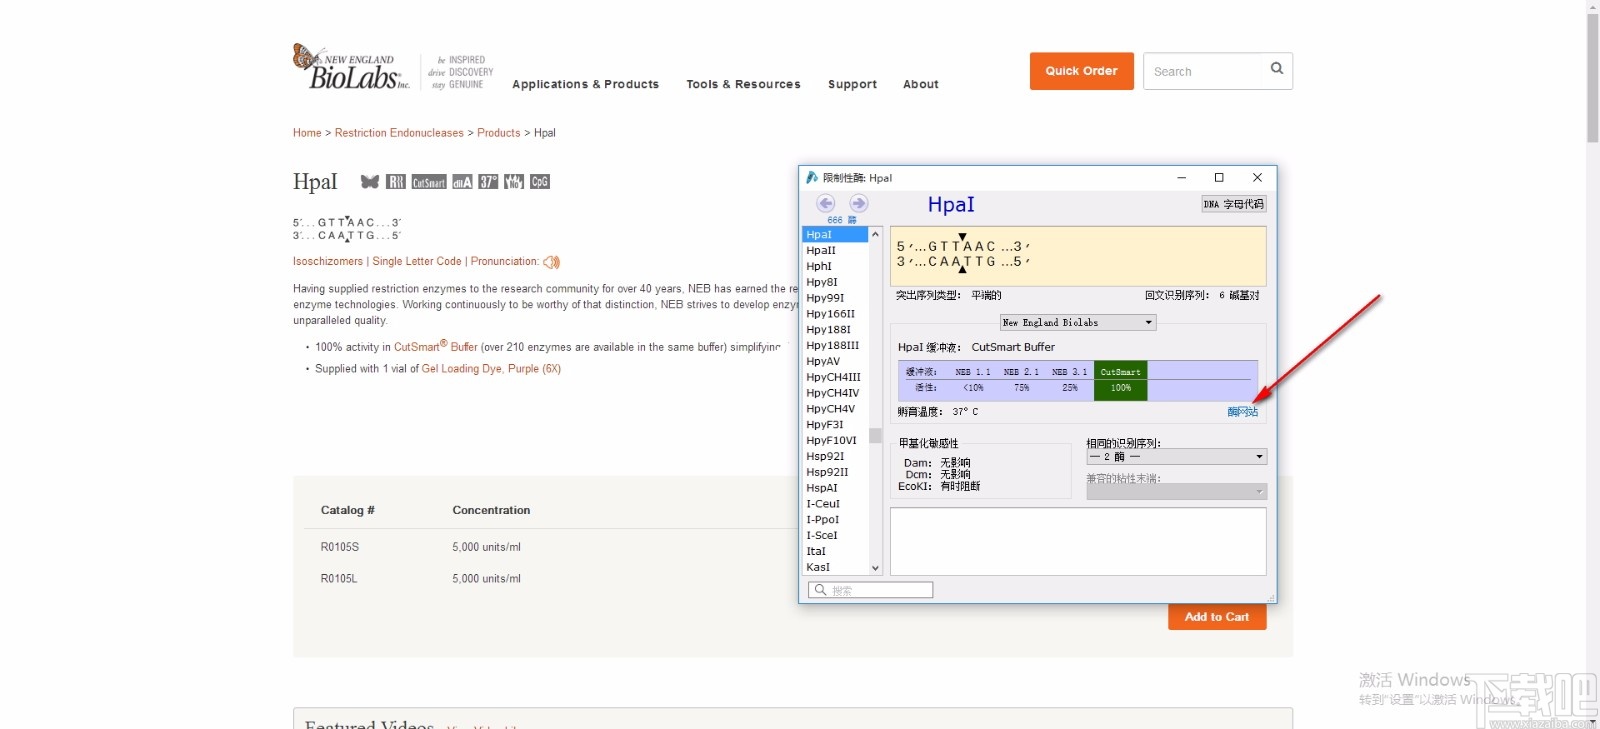Screen dimensions: 1600x729
Task: Click the Home breadcrumb link
Action: coord(307,133)
